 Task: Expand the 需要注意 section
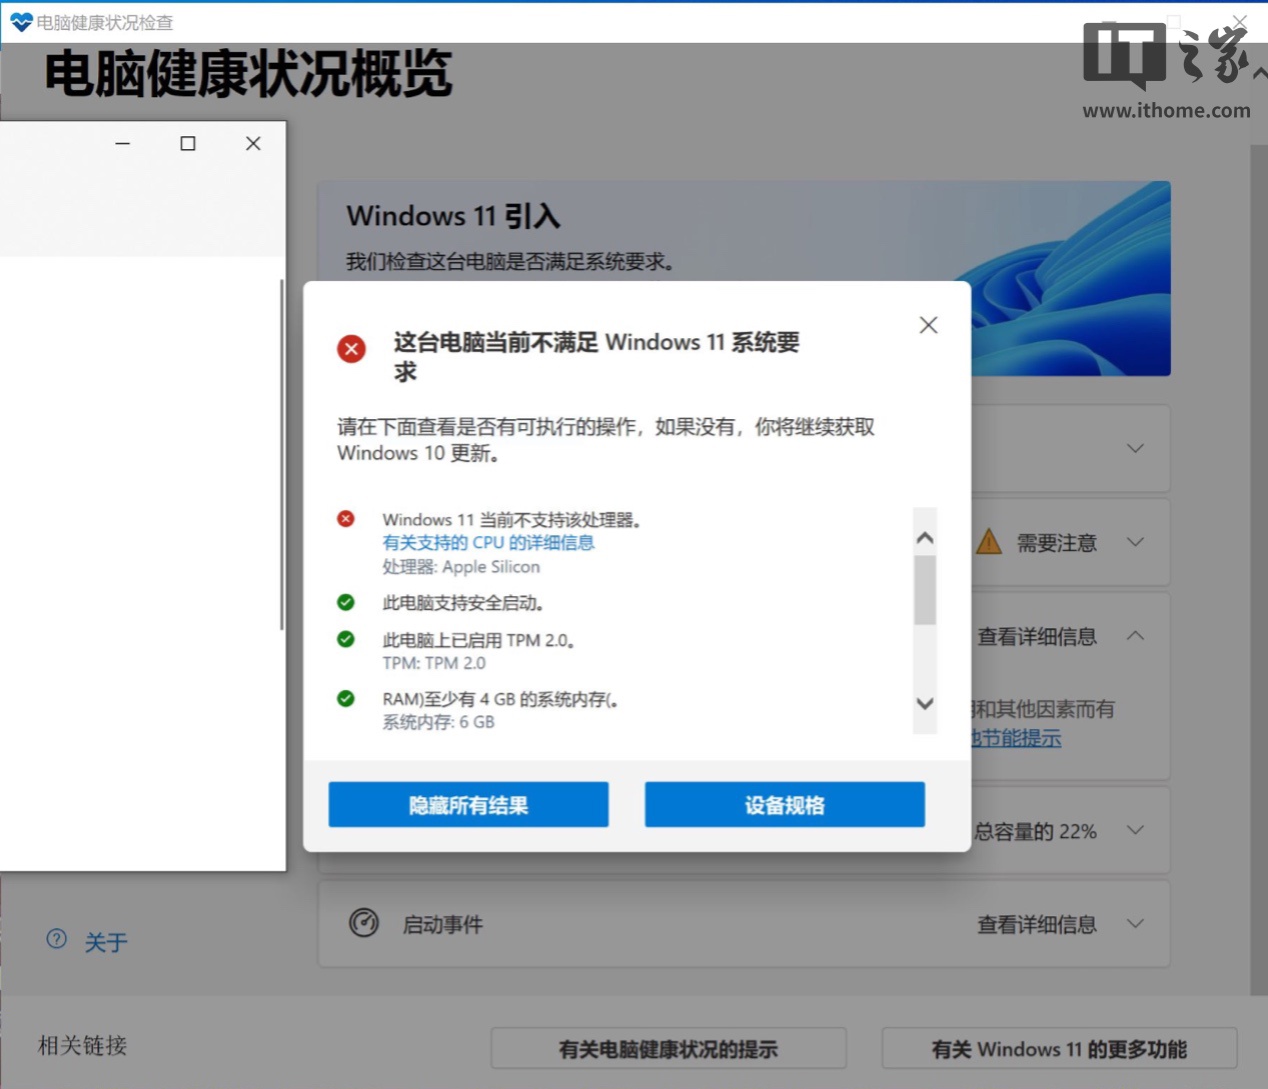(1136, 542)
